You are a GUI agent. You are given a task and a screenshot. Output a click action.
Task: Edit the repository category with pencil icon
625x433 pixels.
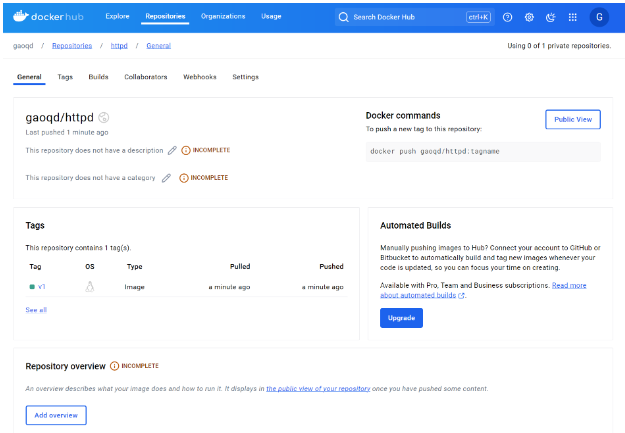pyautogui.click(x=166, y=178)
